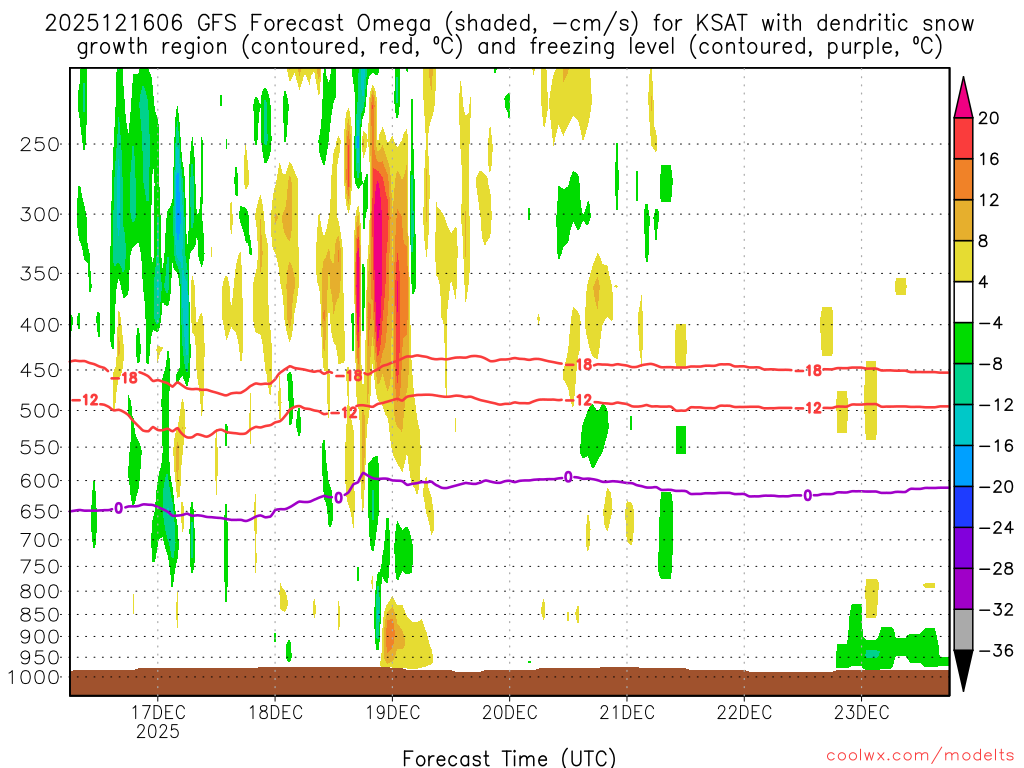Click the orange colorbar segment between 12 and 16
Viewport: 1024px width, 768px height.
pos(963,180)
